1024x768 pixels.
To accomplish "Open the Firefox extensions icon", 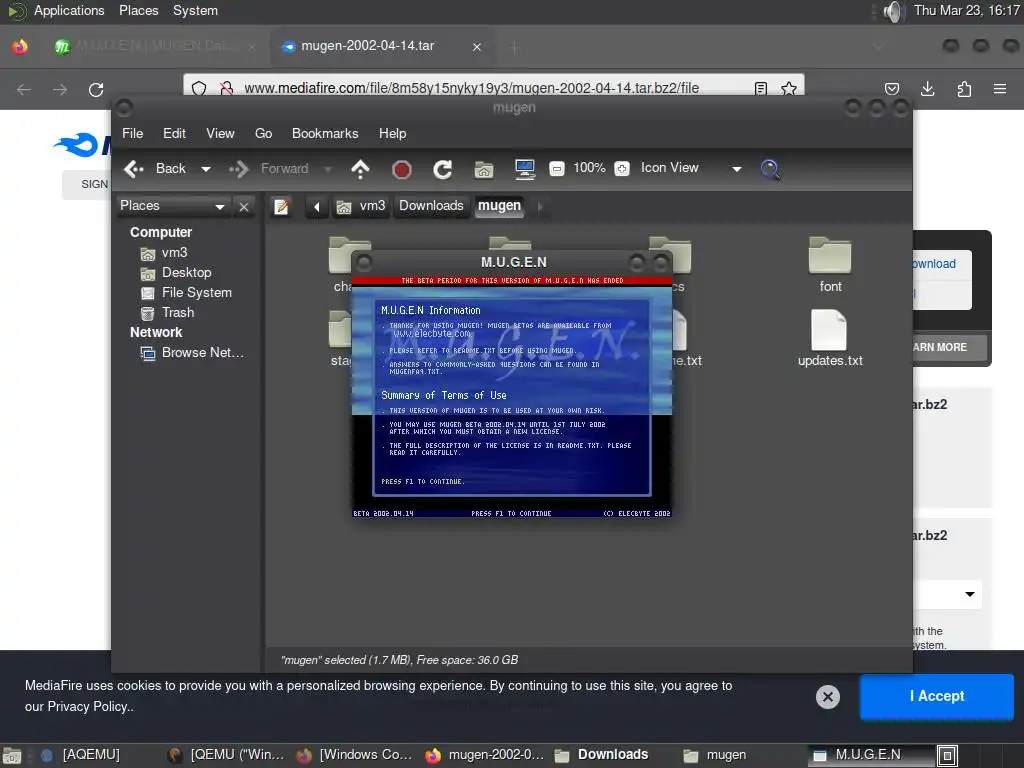I will pyautogui.click(x=964, y=89).
